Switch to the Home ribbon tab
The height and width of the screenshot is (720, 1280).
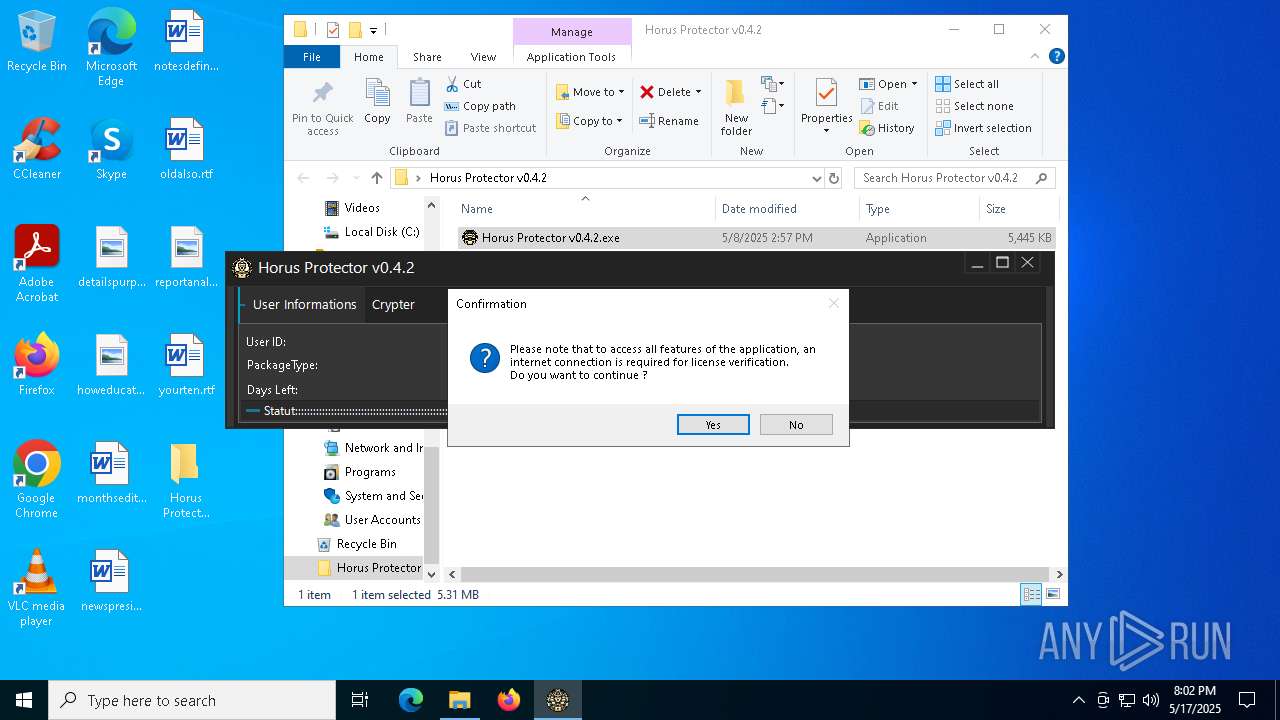368,57
